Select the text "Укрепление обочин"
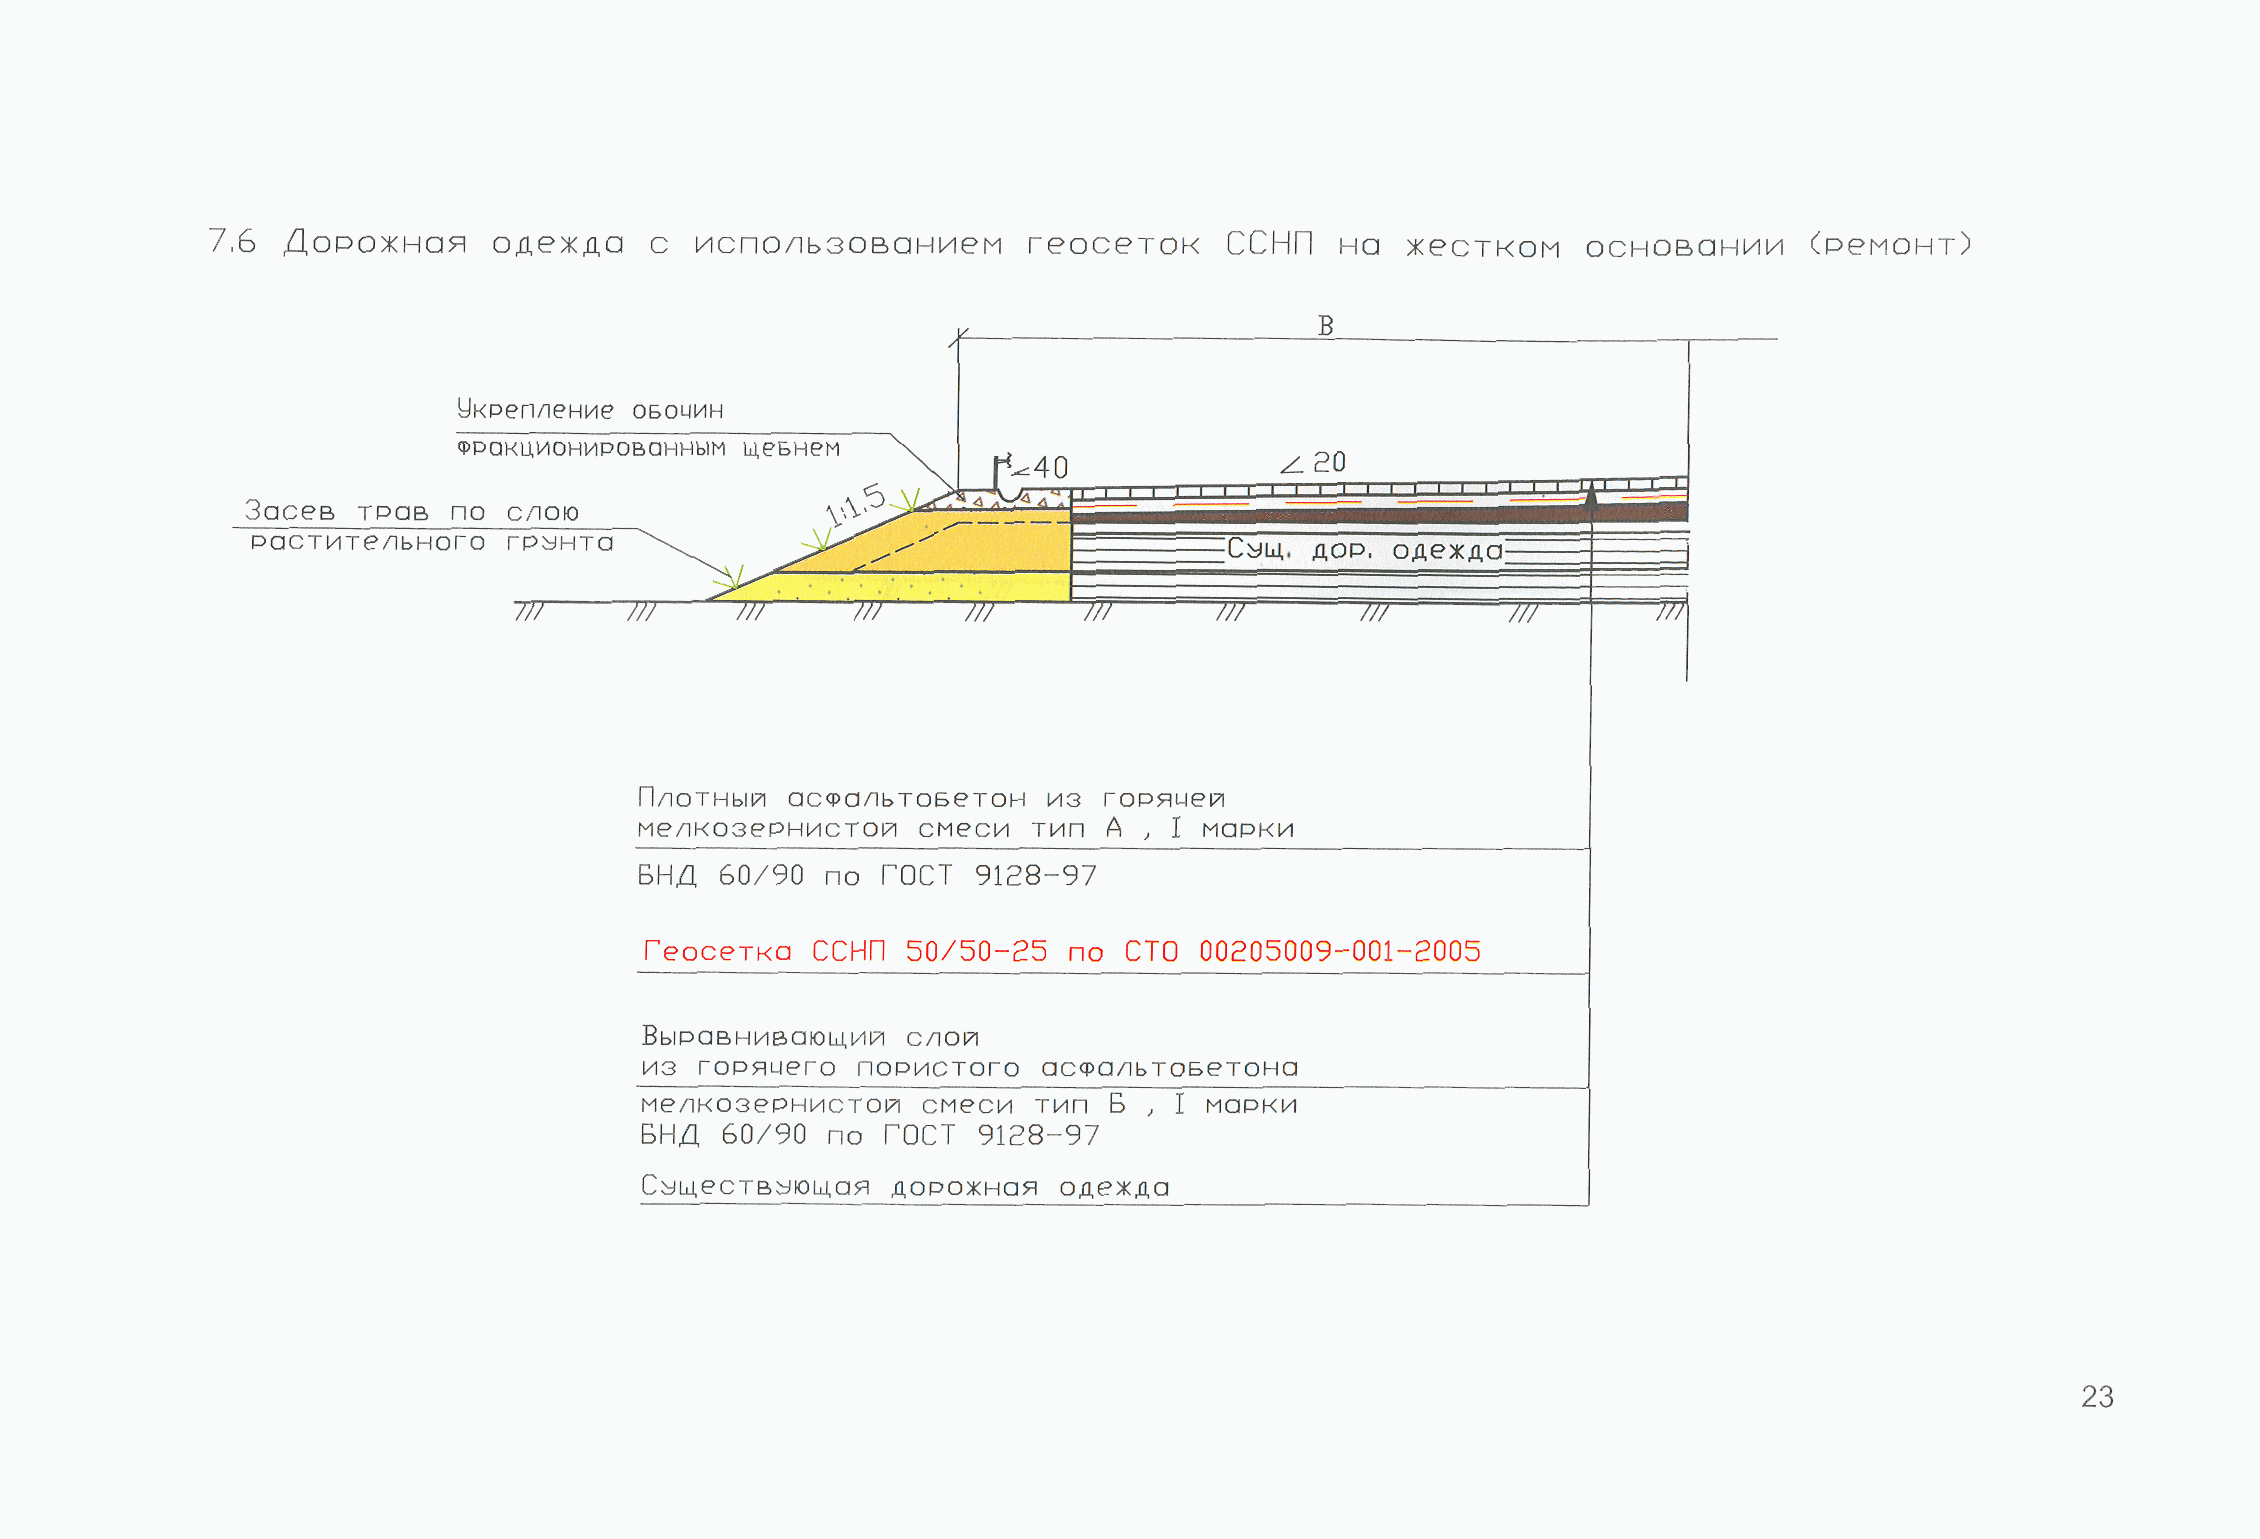 point(590,409)
